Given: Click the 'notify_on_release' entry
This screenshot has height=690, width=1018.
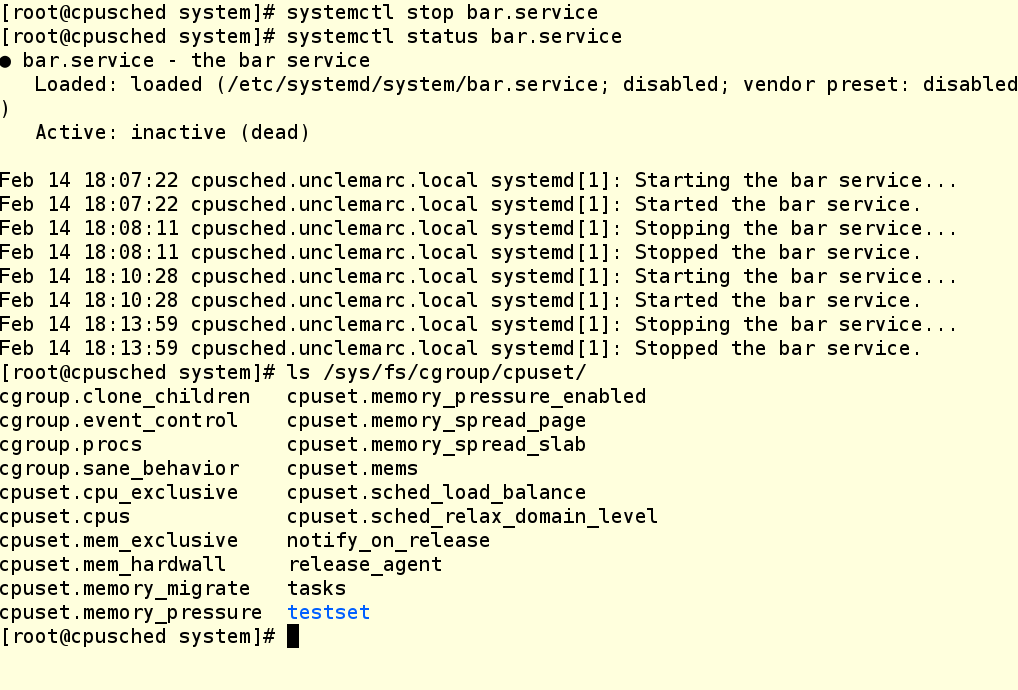Looking at the screenshot, I should point(388,541).
